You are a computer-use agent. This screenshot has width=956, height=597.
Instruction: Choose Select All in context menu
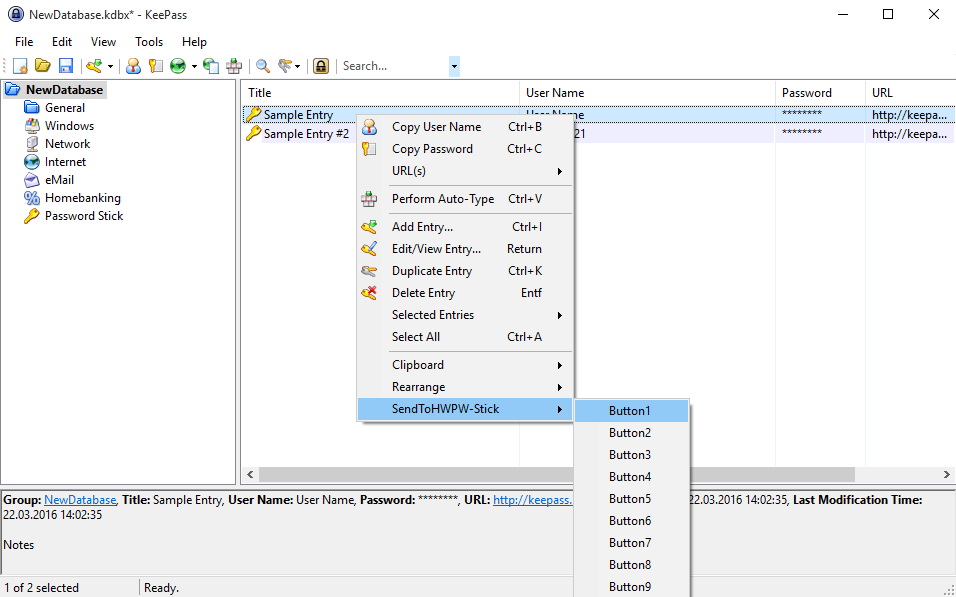465,337
